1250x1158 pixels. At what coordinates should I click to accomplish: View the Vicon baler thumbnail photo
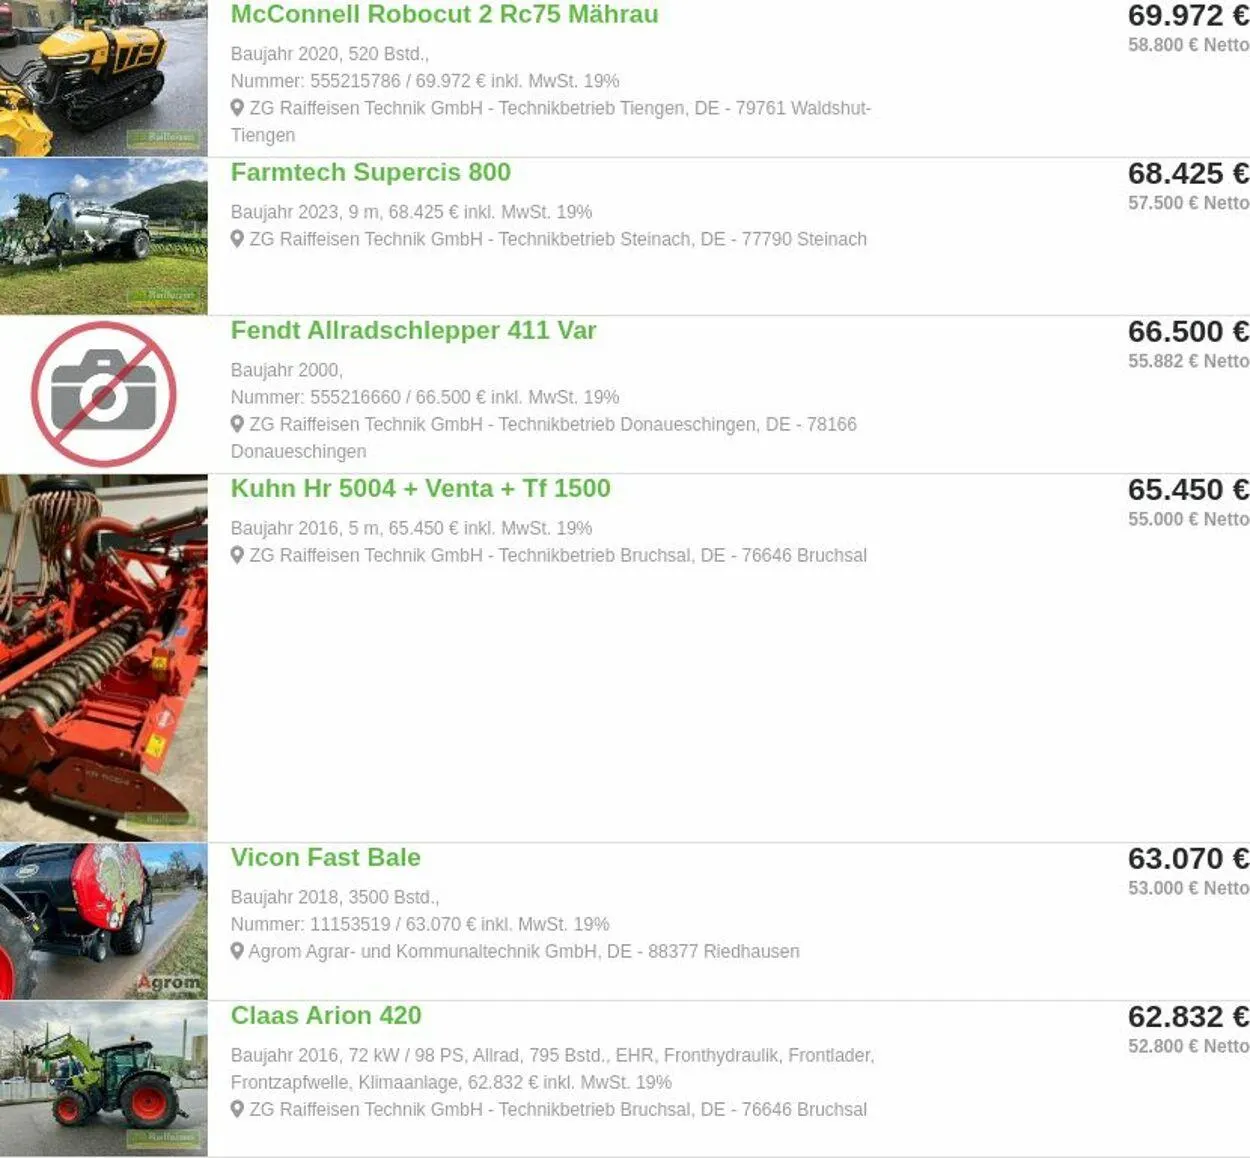103,921
